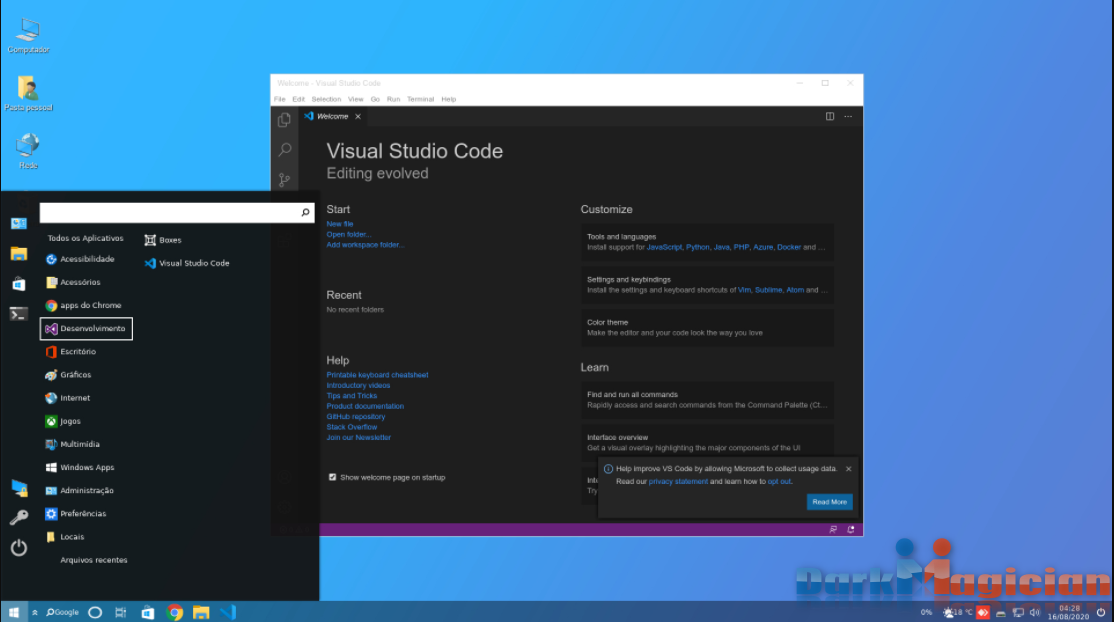Open the editor More Actions ellipsis
1114x622 pixels.
pos(848,117)
